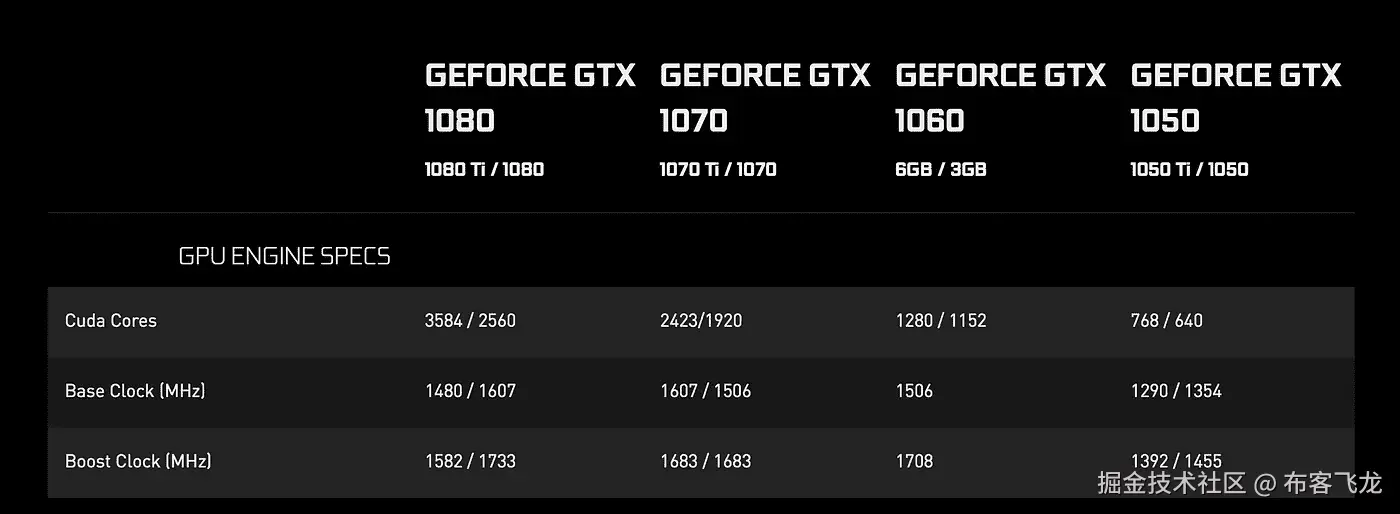1400x514 pixels.
Task: Click the Boost Clock (MHz) row label
Action: click(138, 461)
